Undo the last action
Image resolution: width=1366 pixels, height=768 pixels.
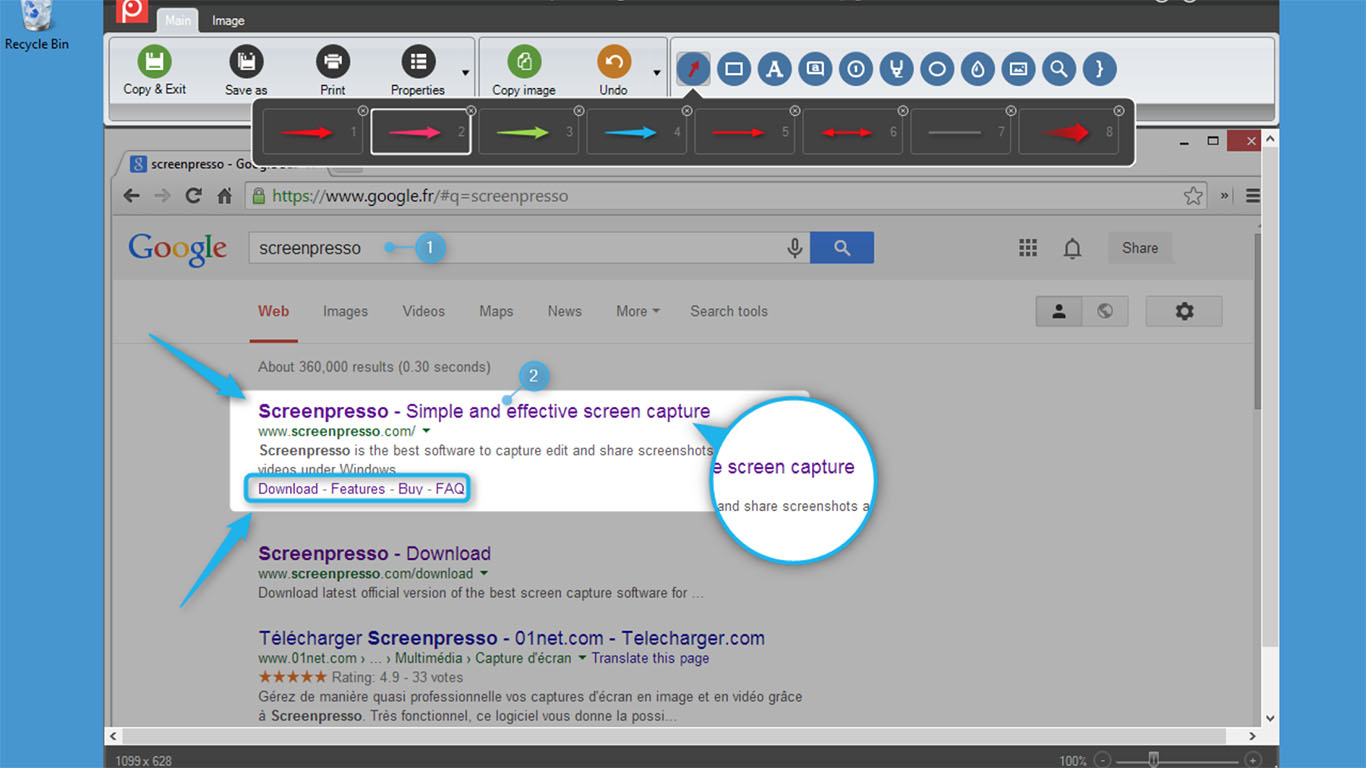tap(614, 70)
